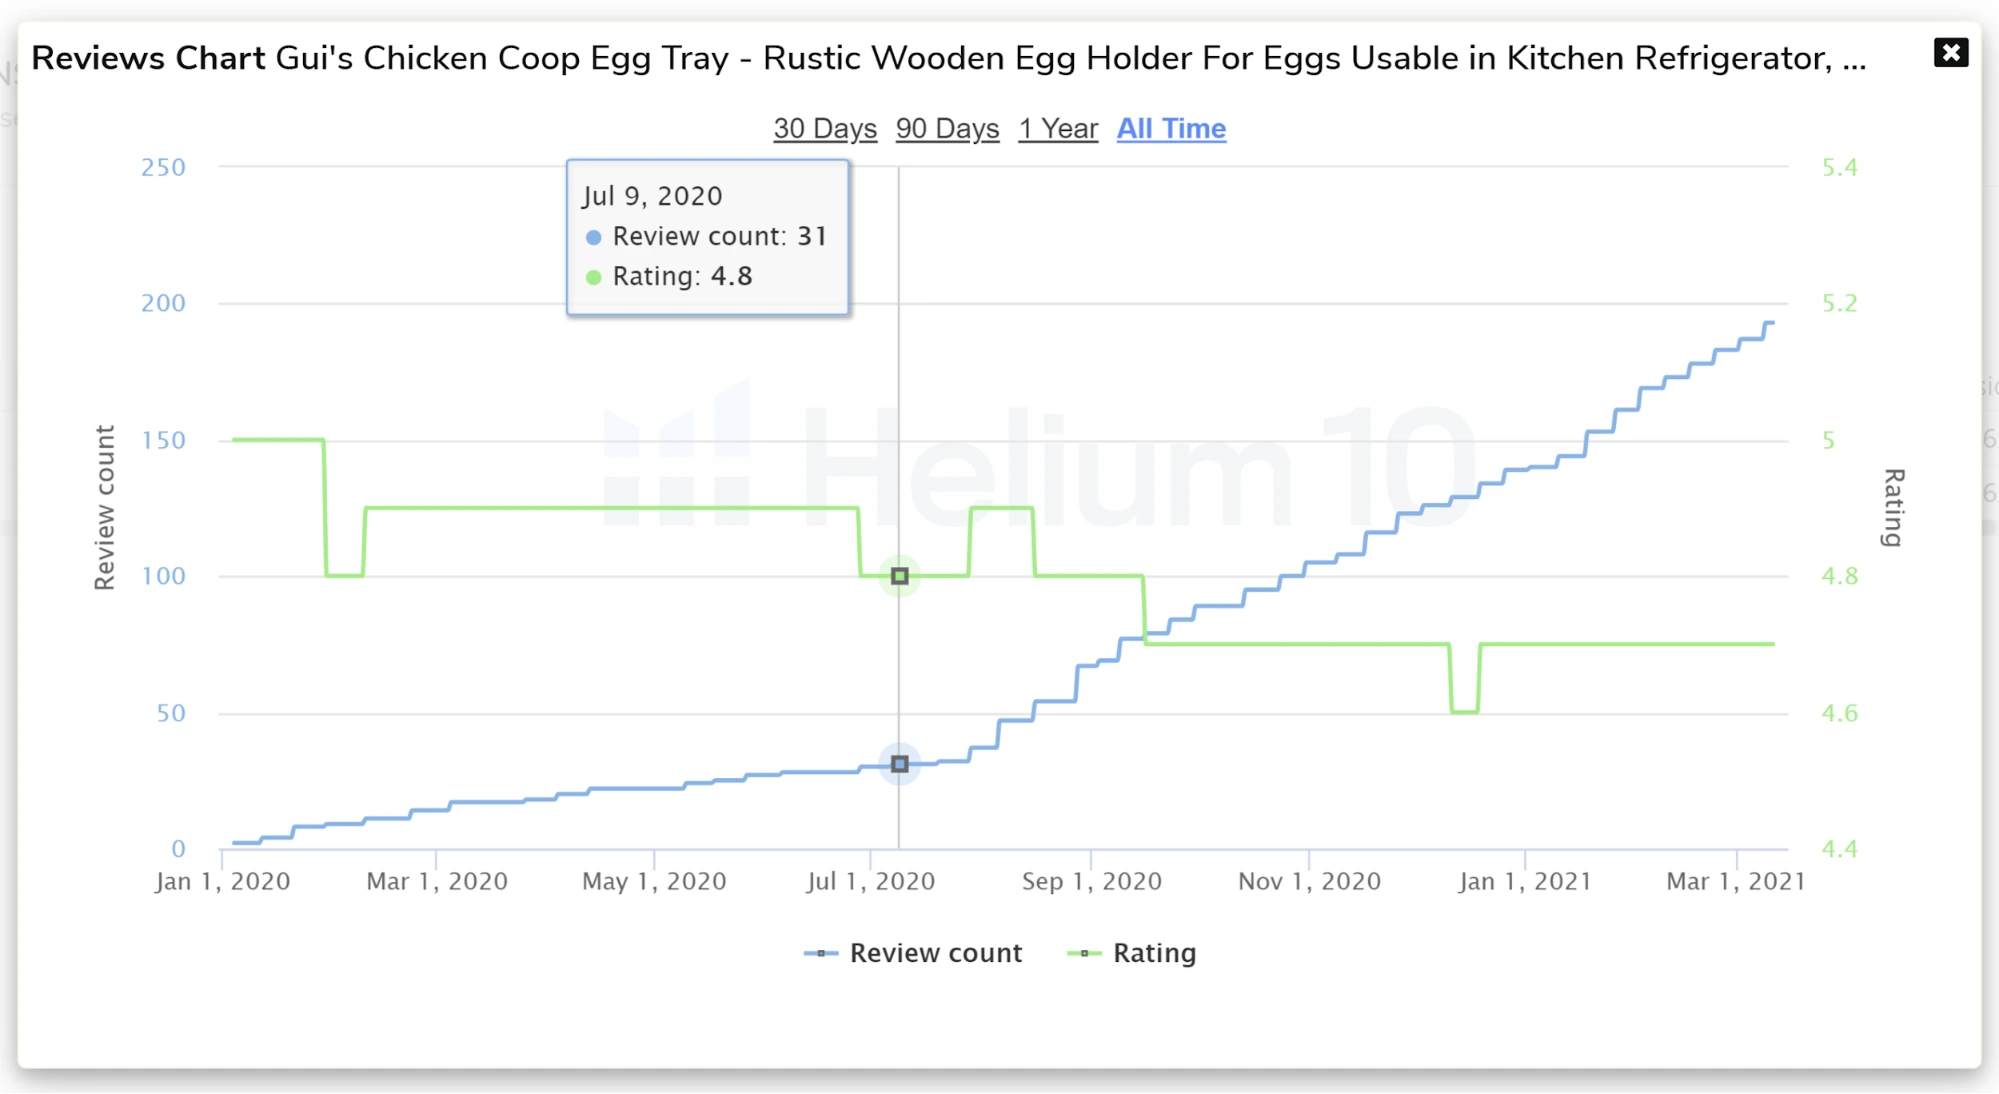This screenshot has width=1999, height=1094.
Task: Click the vertical Review count axis title
Action: coord(105,507)
